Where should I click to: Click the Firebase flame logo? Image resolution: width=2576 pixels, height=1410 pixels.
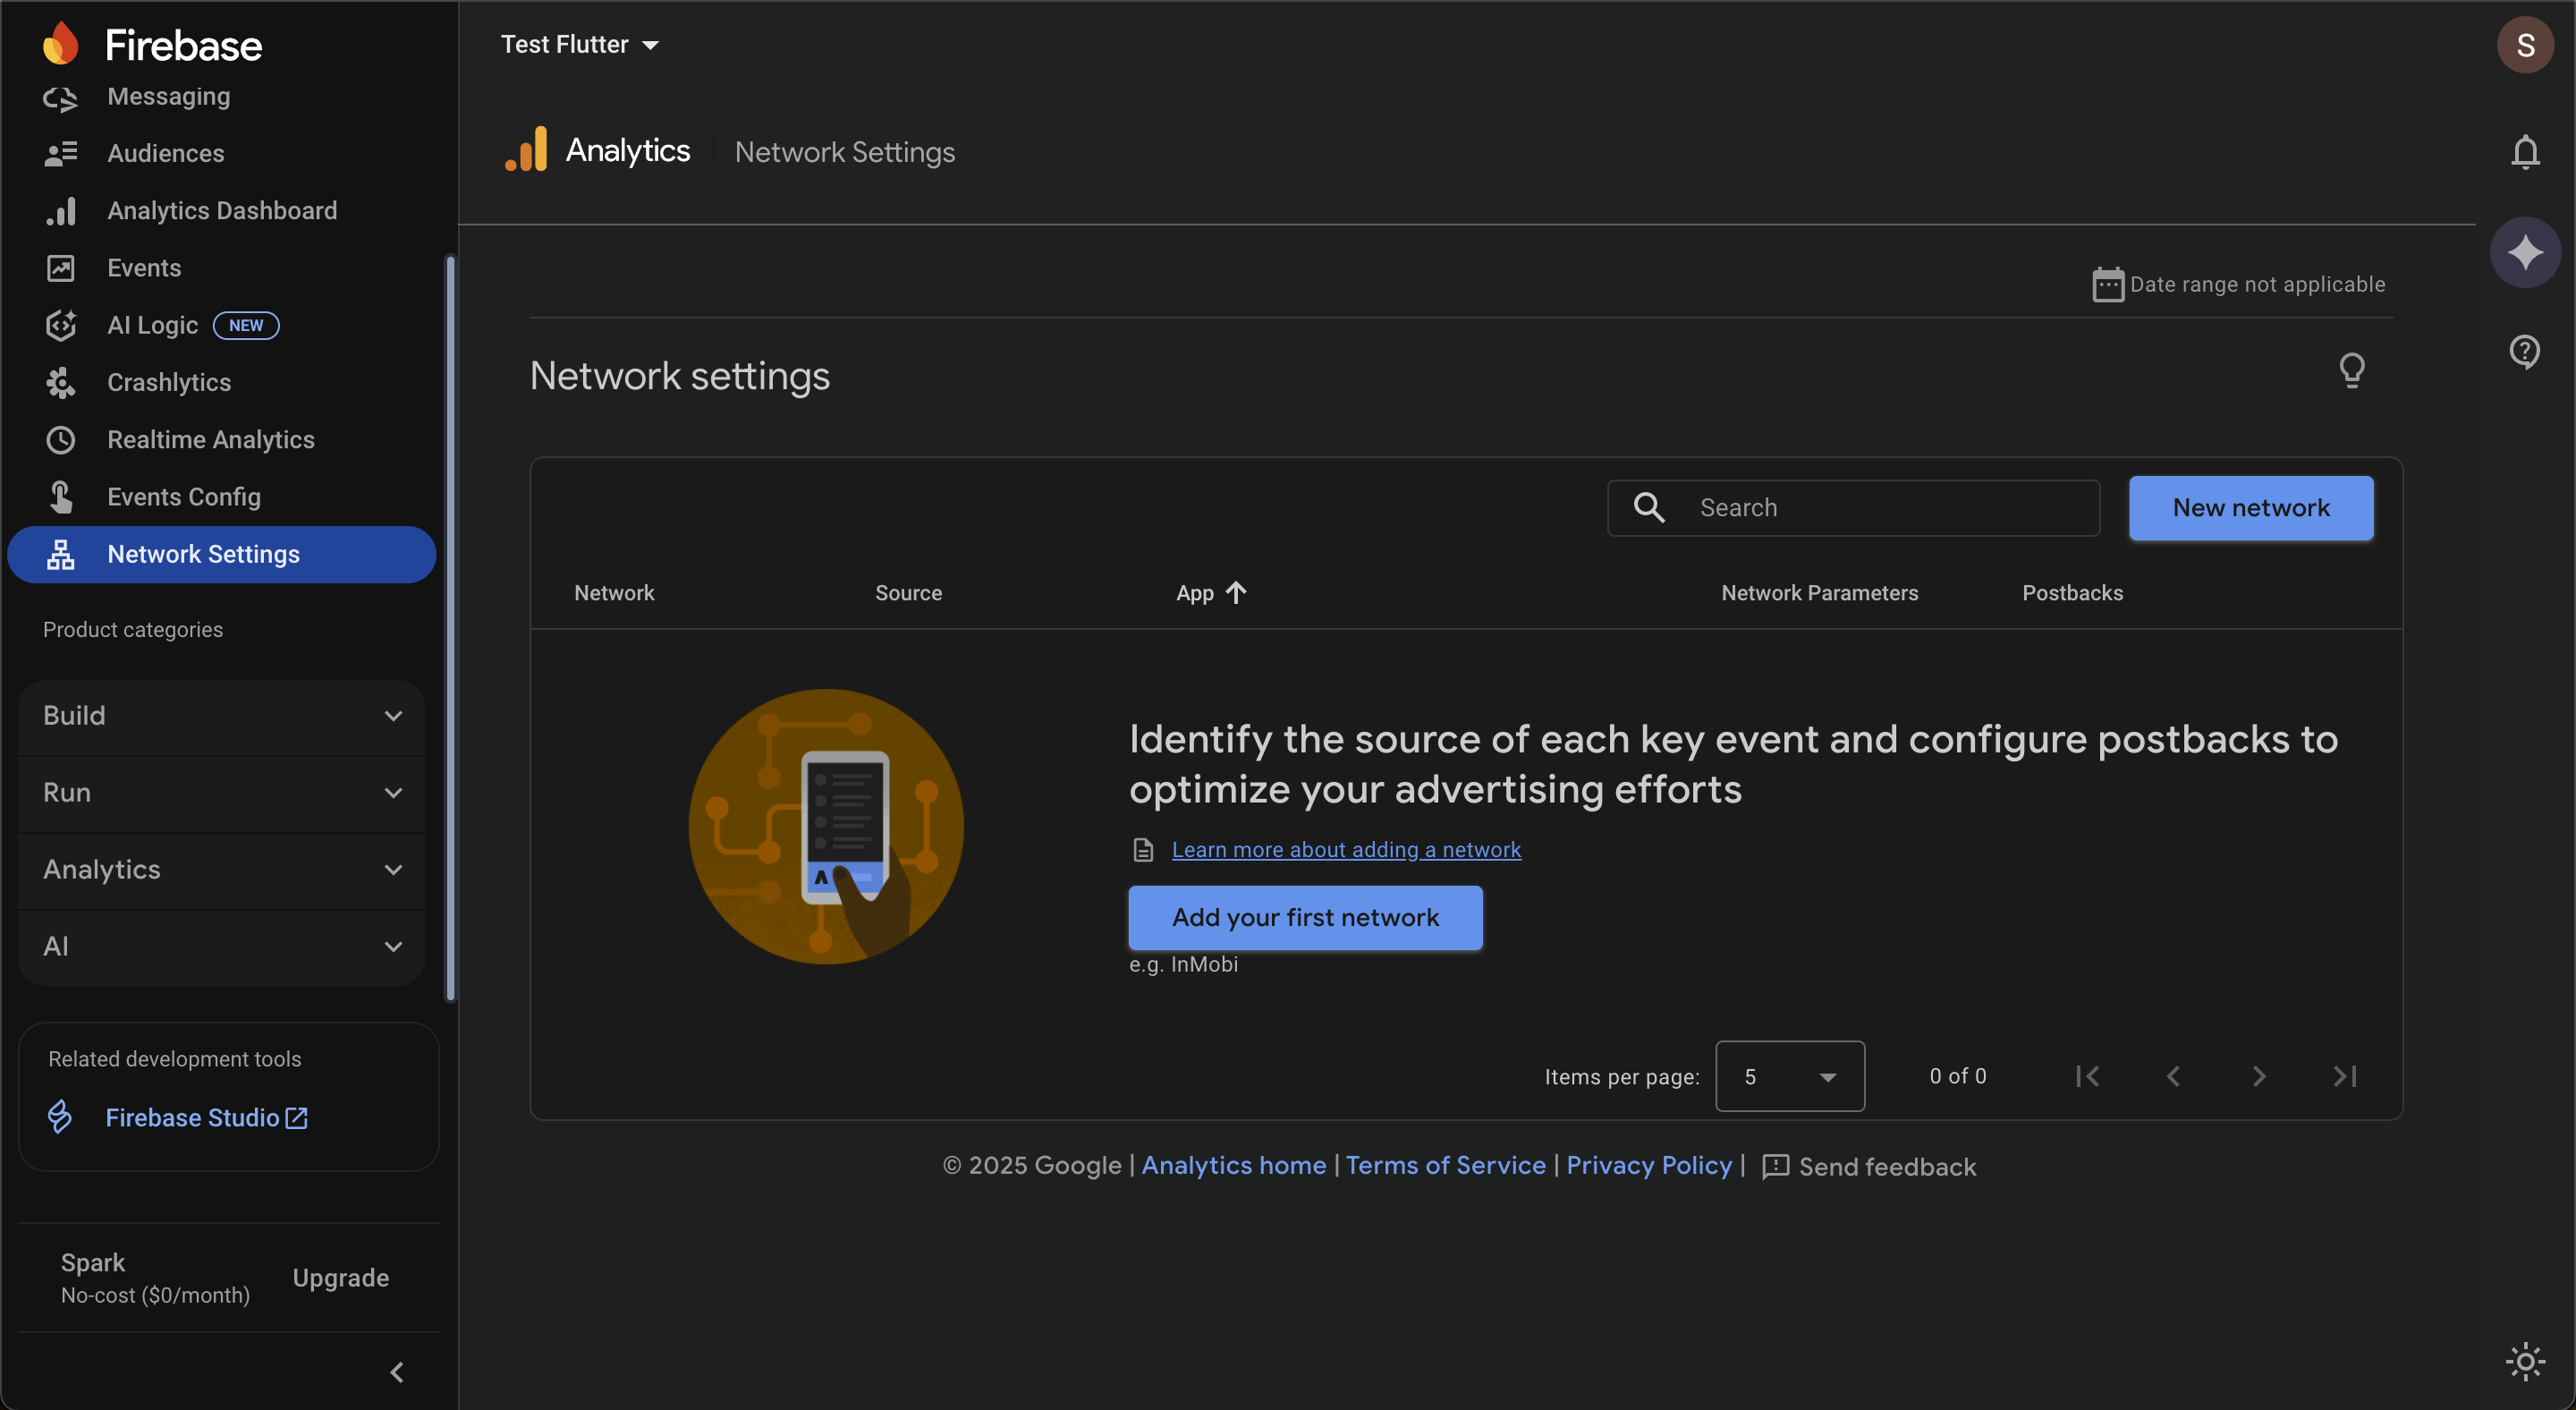pyautogui.click(x=61, y=44)
